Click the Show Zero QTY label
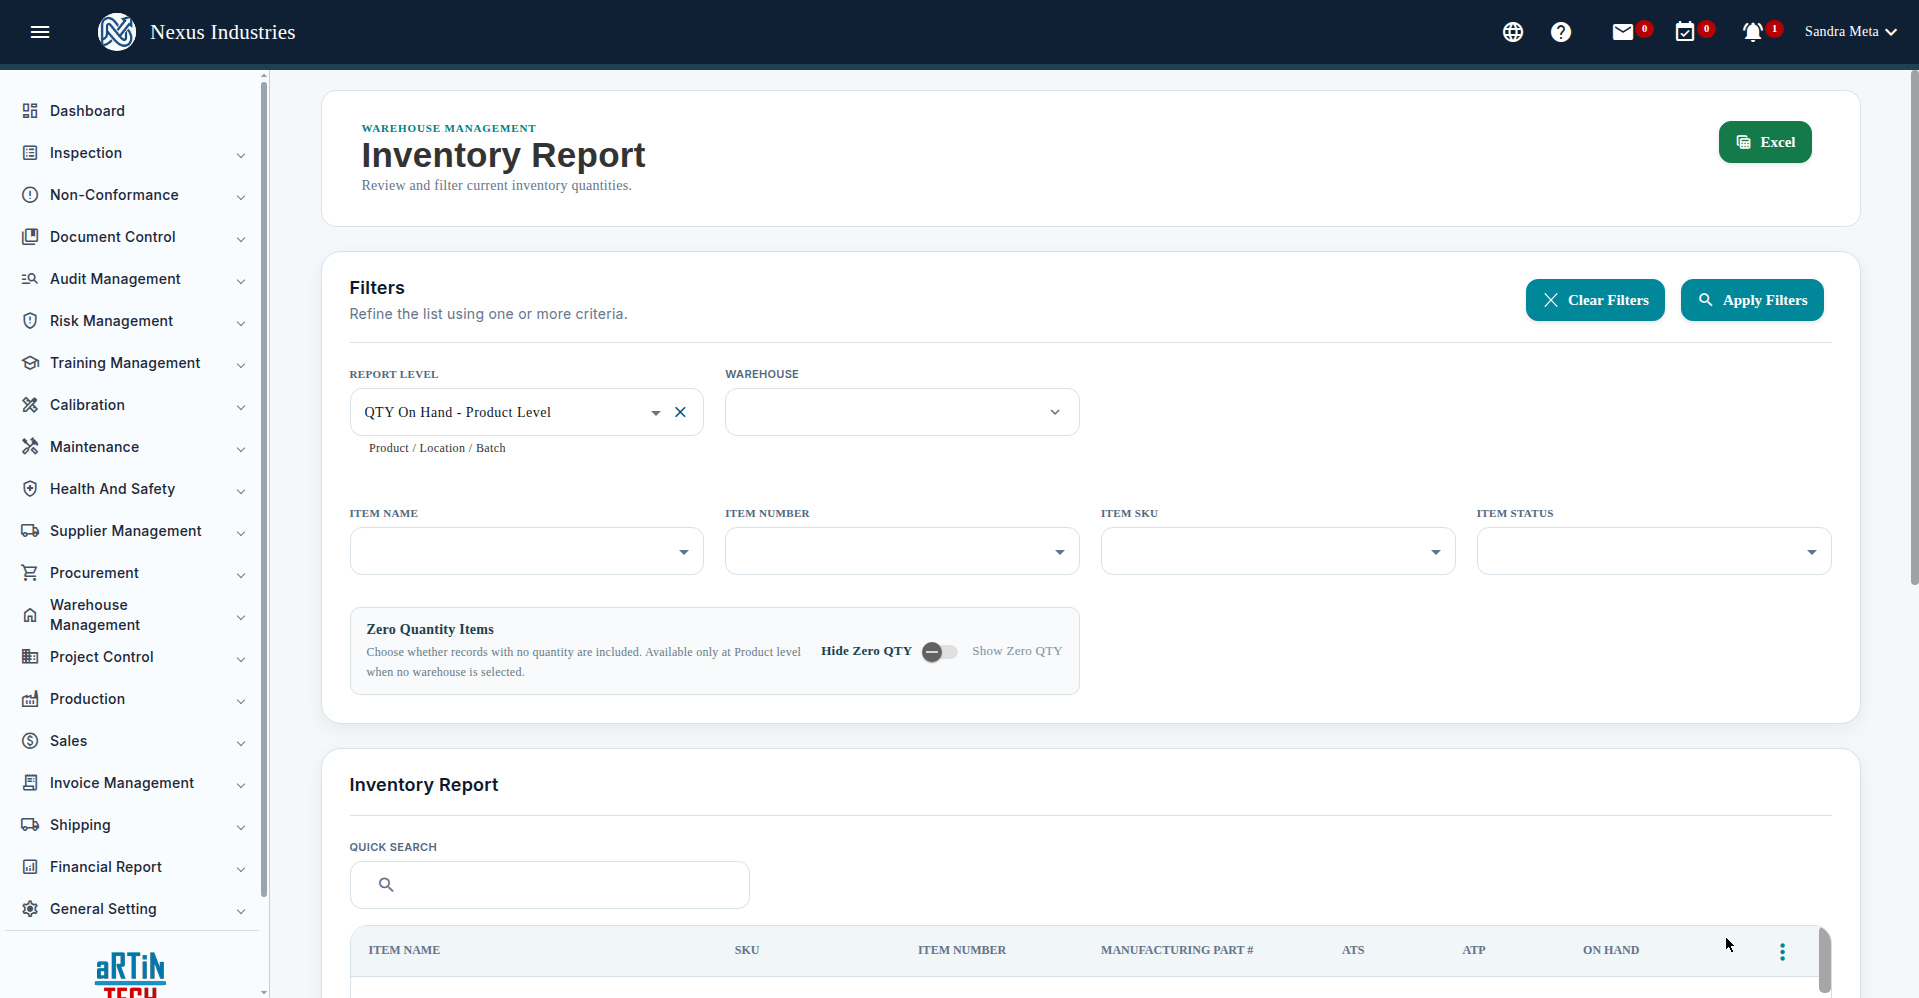1919x998 pixels. [x=1017, y=651]
